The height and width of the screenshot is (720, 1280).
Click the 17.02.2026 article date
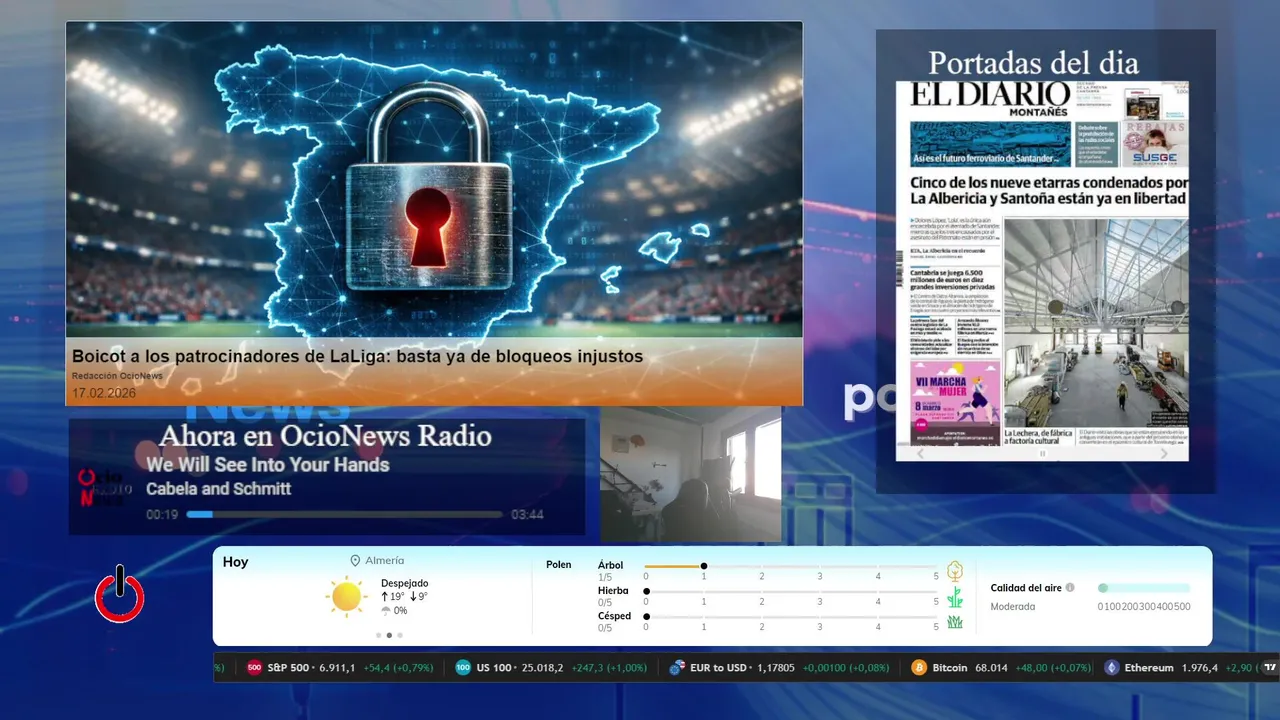tap(104, 393)
